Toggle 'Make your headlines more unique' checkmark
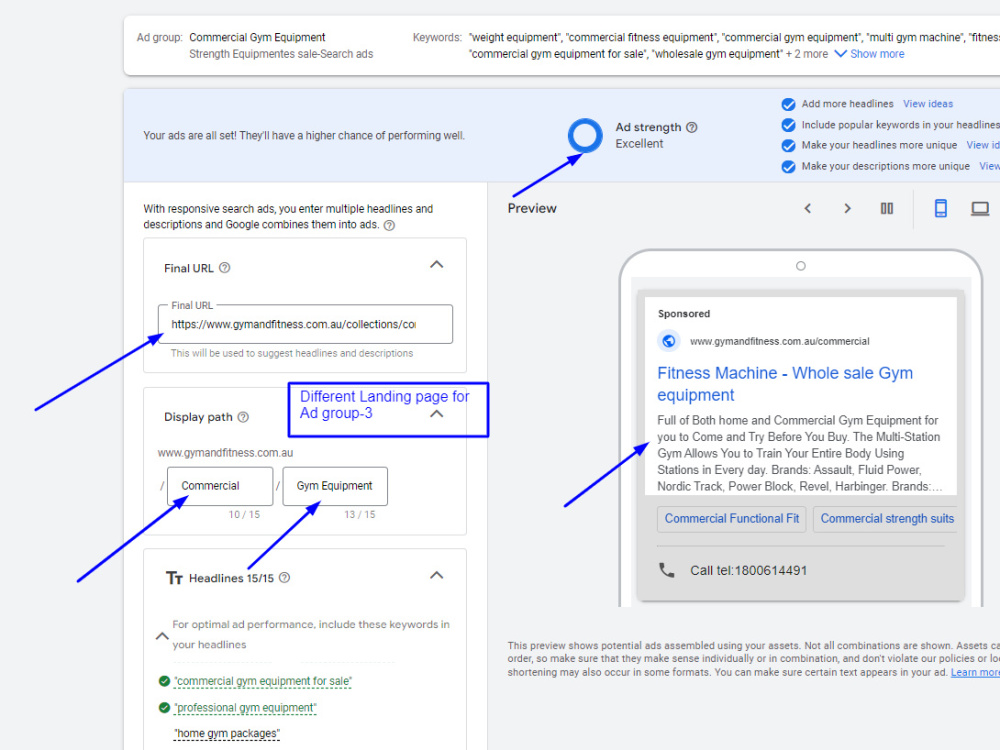Image resolution: width=1000 pixels, height=750 pixels. (x=788, y=145)
